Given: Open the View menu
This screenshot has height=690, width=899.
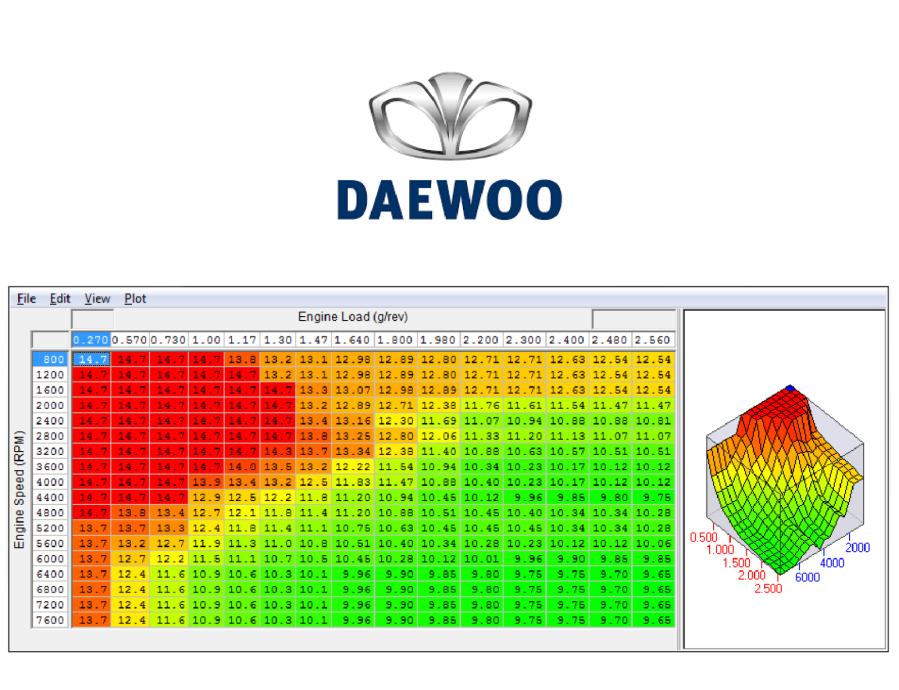Looking at the screenshot, I should [96, 298].
